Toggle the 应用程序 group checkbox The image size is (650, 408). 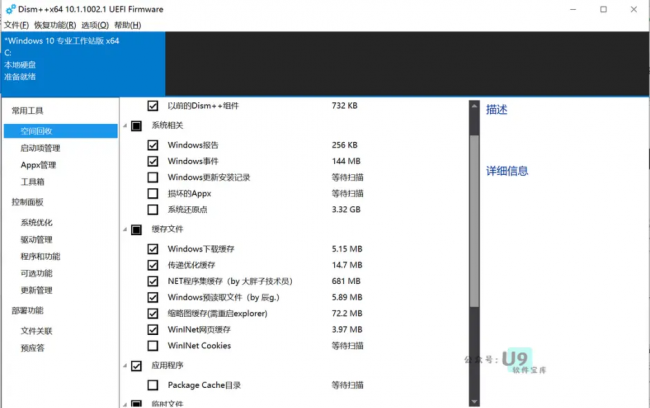point(136,366)
